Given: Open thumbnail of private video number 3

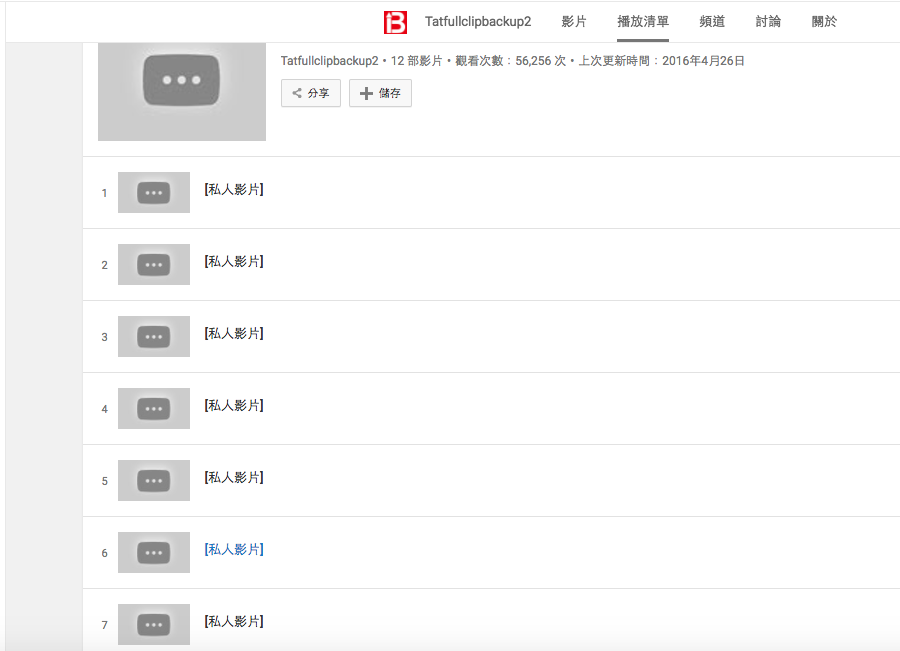Looking at the screenshot, I should (154, 336).
